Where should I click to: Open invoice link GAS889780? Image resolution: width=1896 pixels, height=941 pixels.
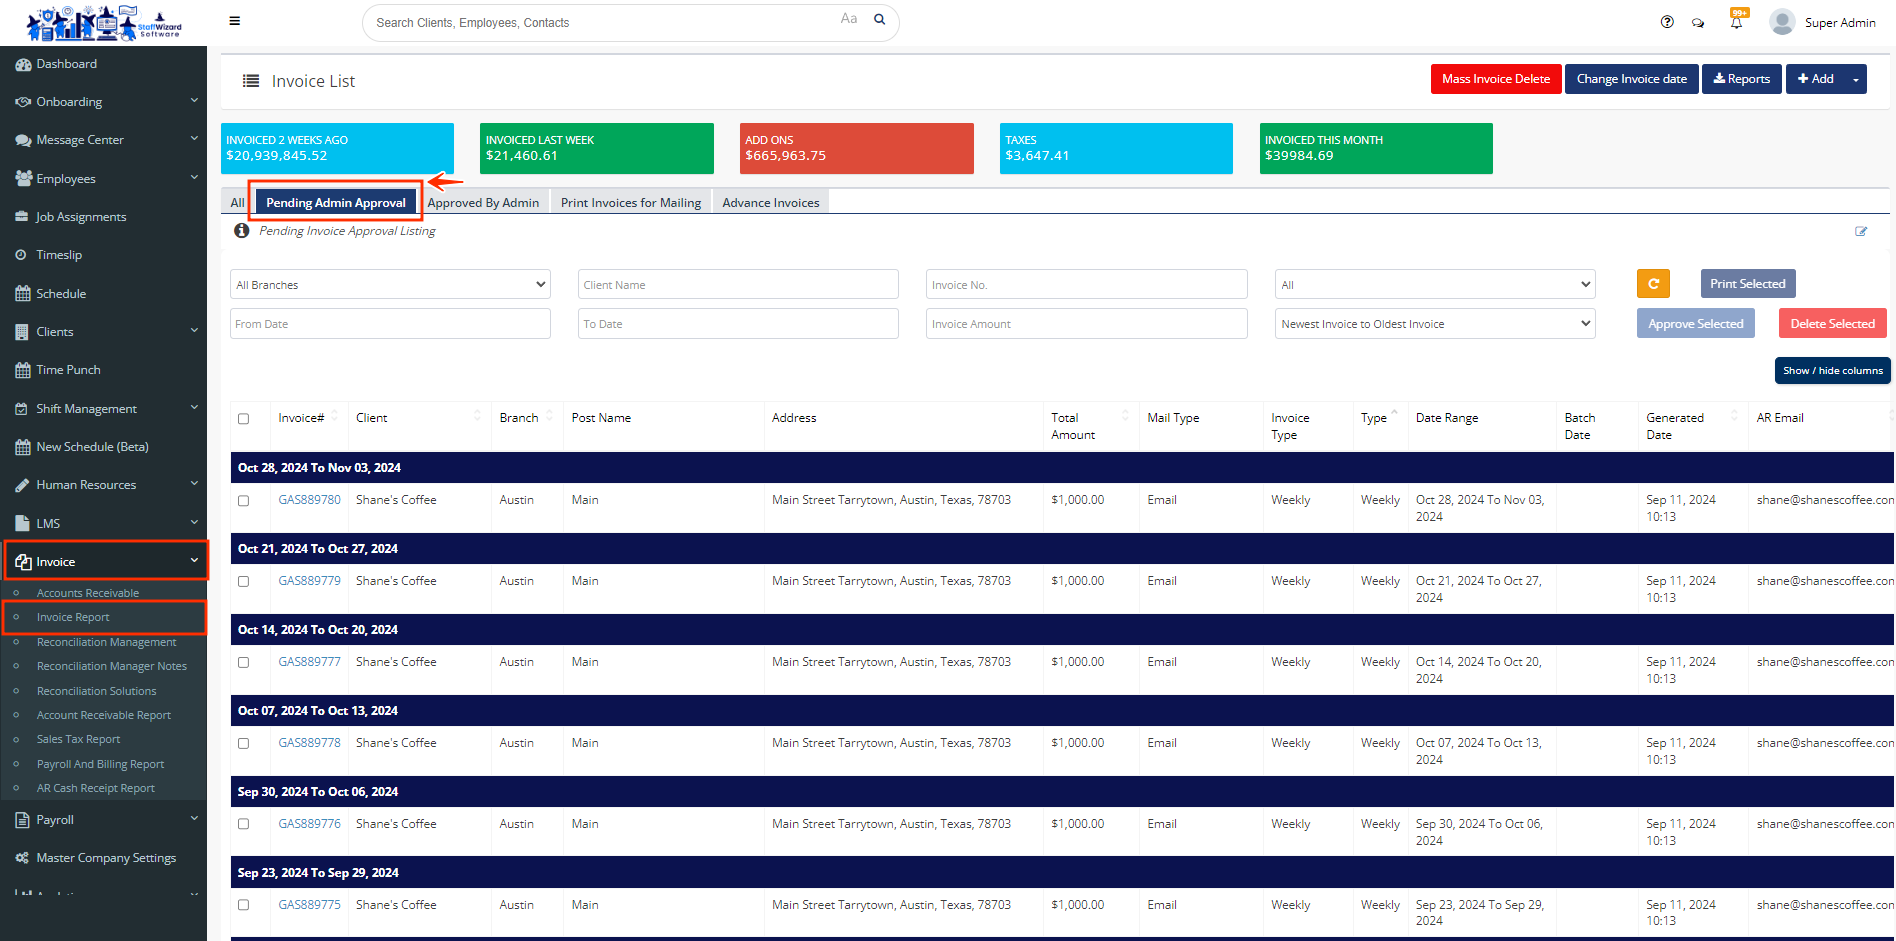click(x=310, y=500)
